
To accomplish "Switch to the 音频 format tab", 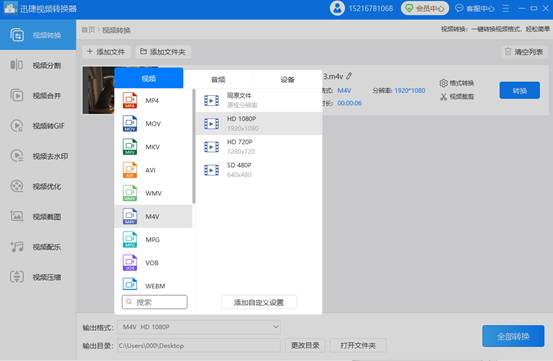I will click(218, 79).
